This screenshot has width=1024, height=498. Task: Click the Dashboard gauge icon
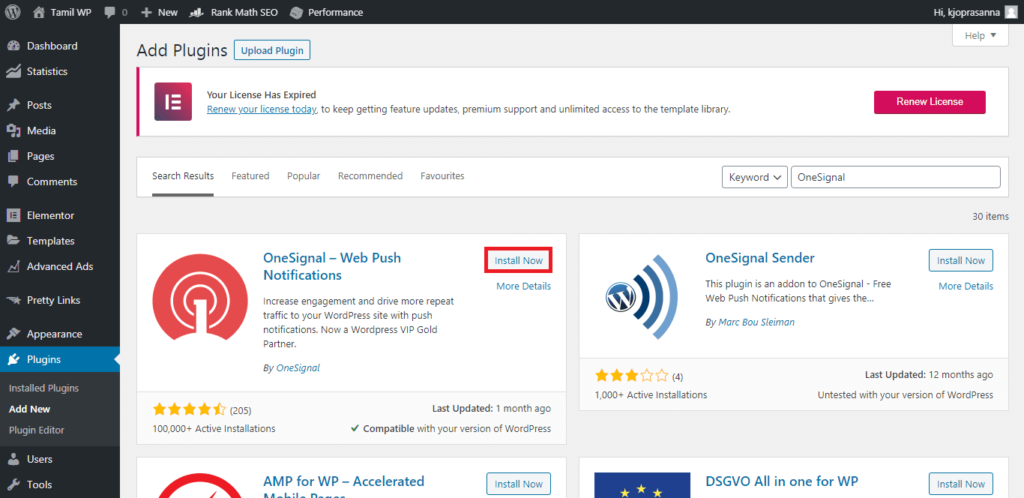click(13, 46)
